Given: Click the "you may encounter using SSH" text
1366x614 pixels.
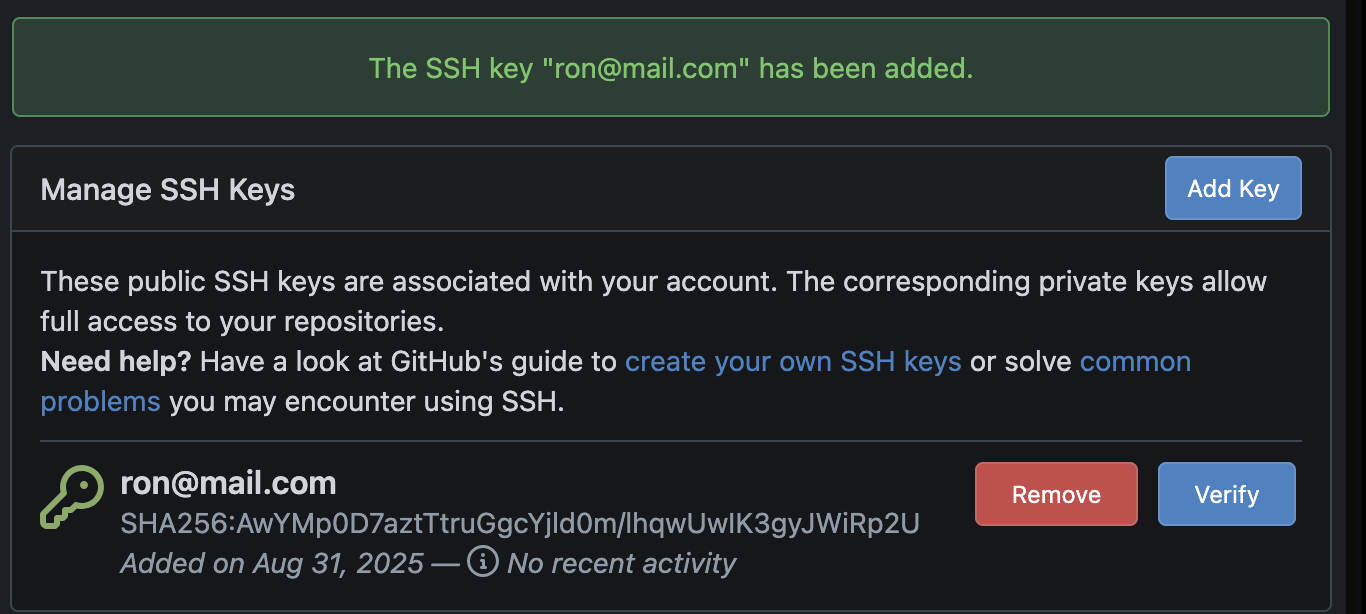Looking at the screenshot, I should (x=367, y=402).
